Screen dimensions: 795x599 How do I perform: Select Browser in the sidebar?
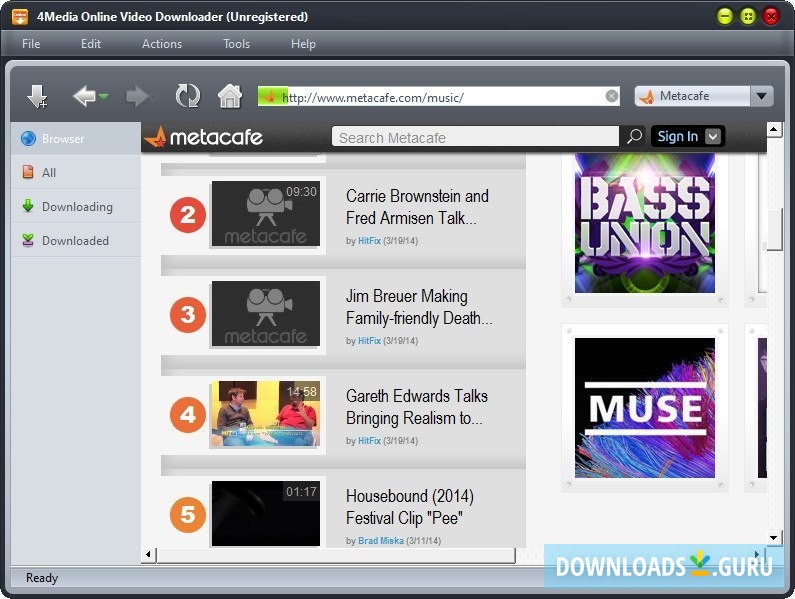pos(76,138)
